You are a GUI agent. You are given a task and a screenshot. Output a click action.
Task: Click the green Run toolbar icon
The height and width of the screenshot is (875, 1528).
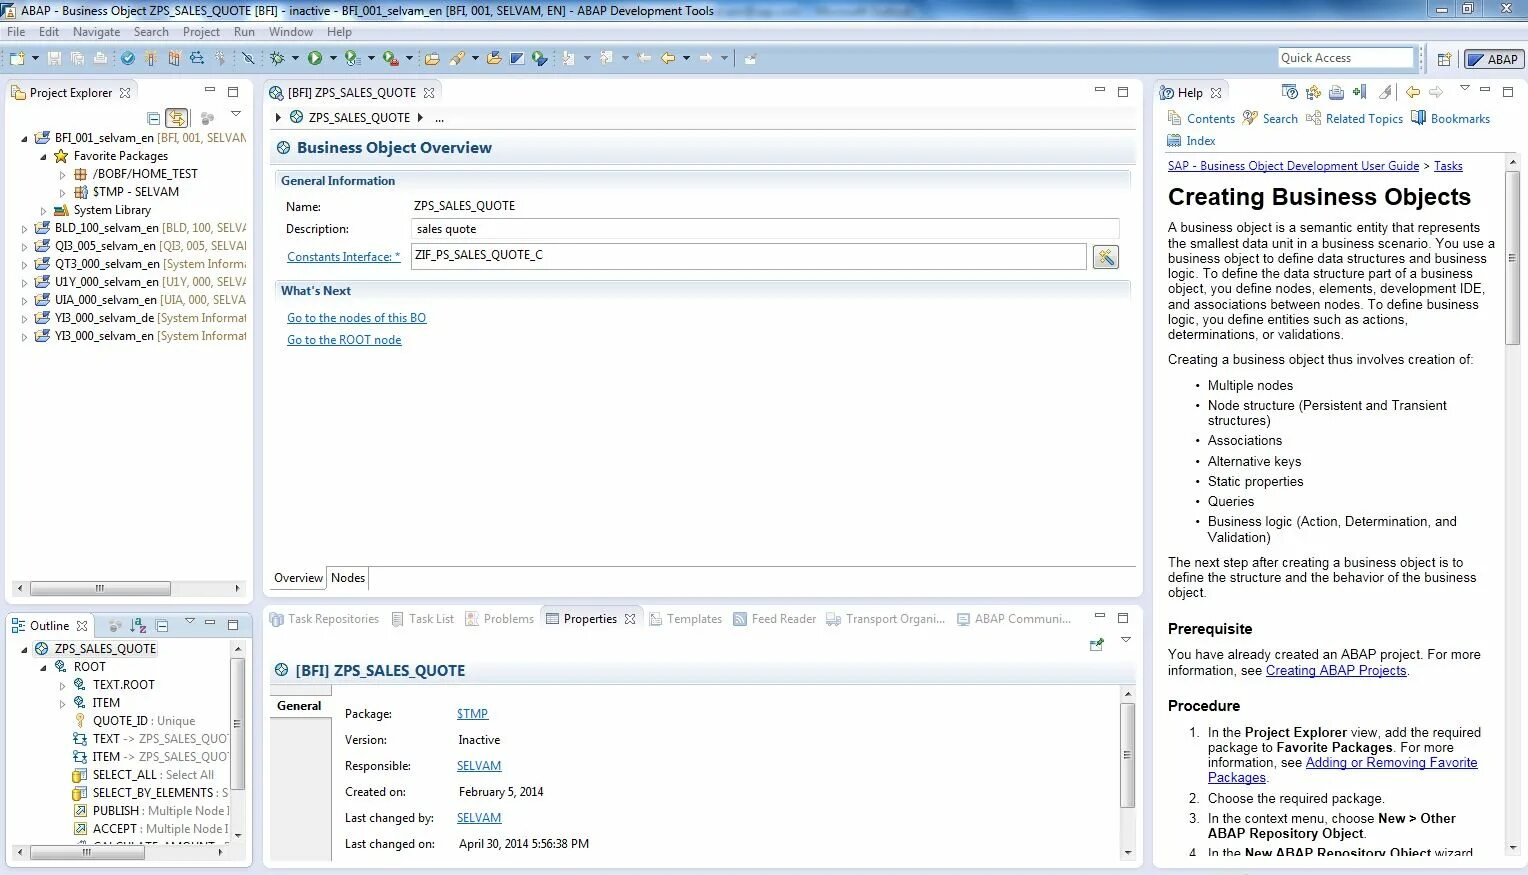(315, 58)
